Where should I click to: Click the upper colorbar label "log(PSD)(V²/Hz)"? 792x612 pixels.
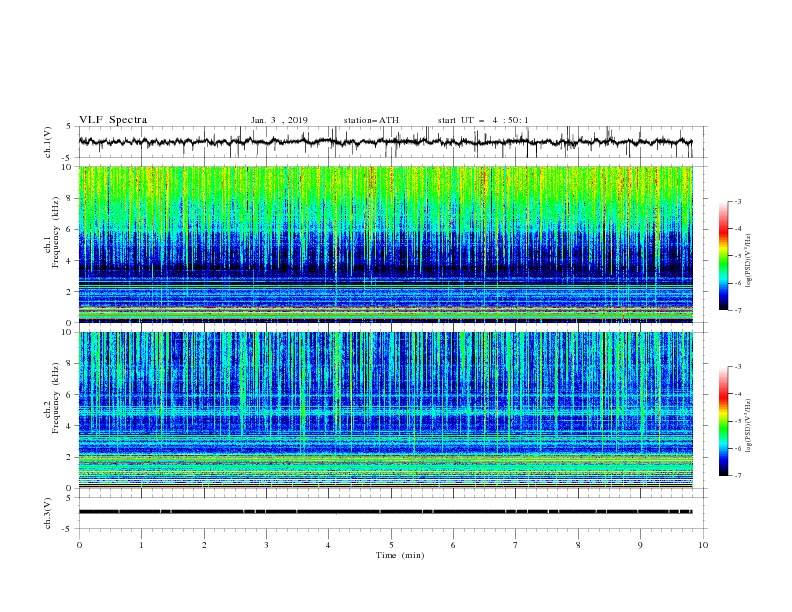749,261
